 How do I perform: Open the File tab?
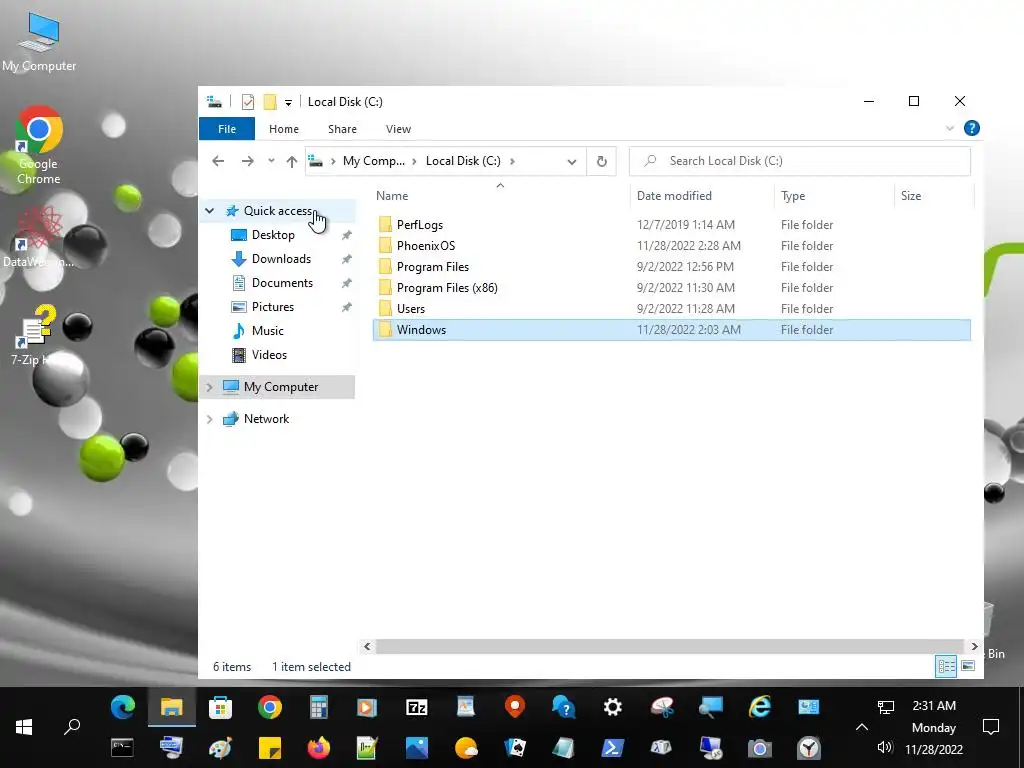[x=227, y=129]
